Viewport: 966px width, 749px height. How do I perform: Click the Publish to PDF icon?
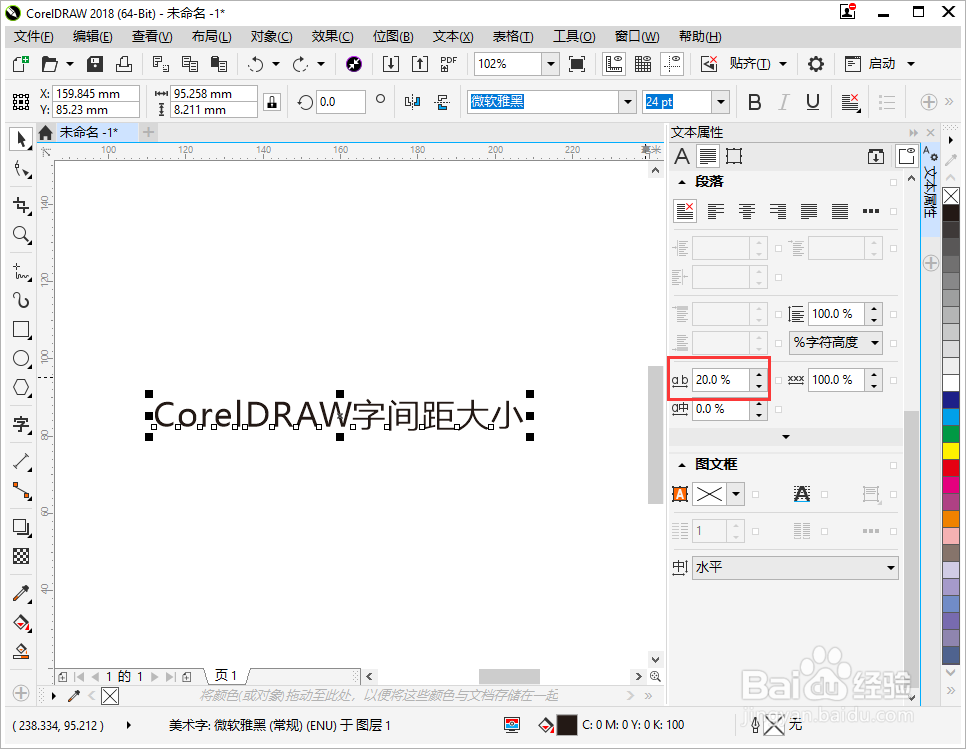tap(449, 63)
